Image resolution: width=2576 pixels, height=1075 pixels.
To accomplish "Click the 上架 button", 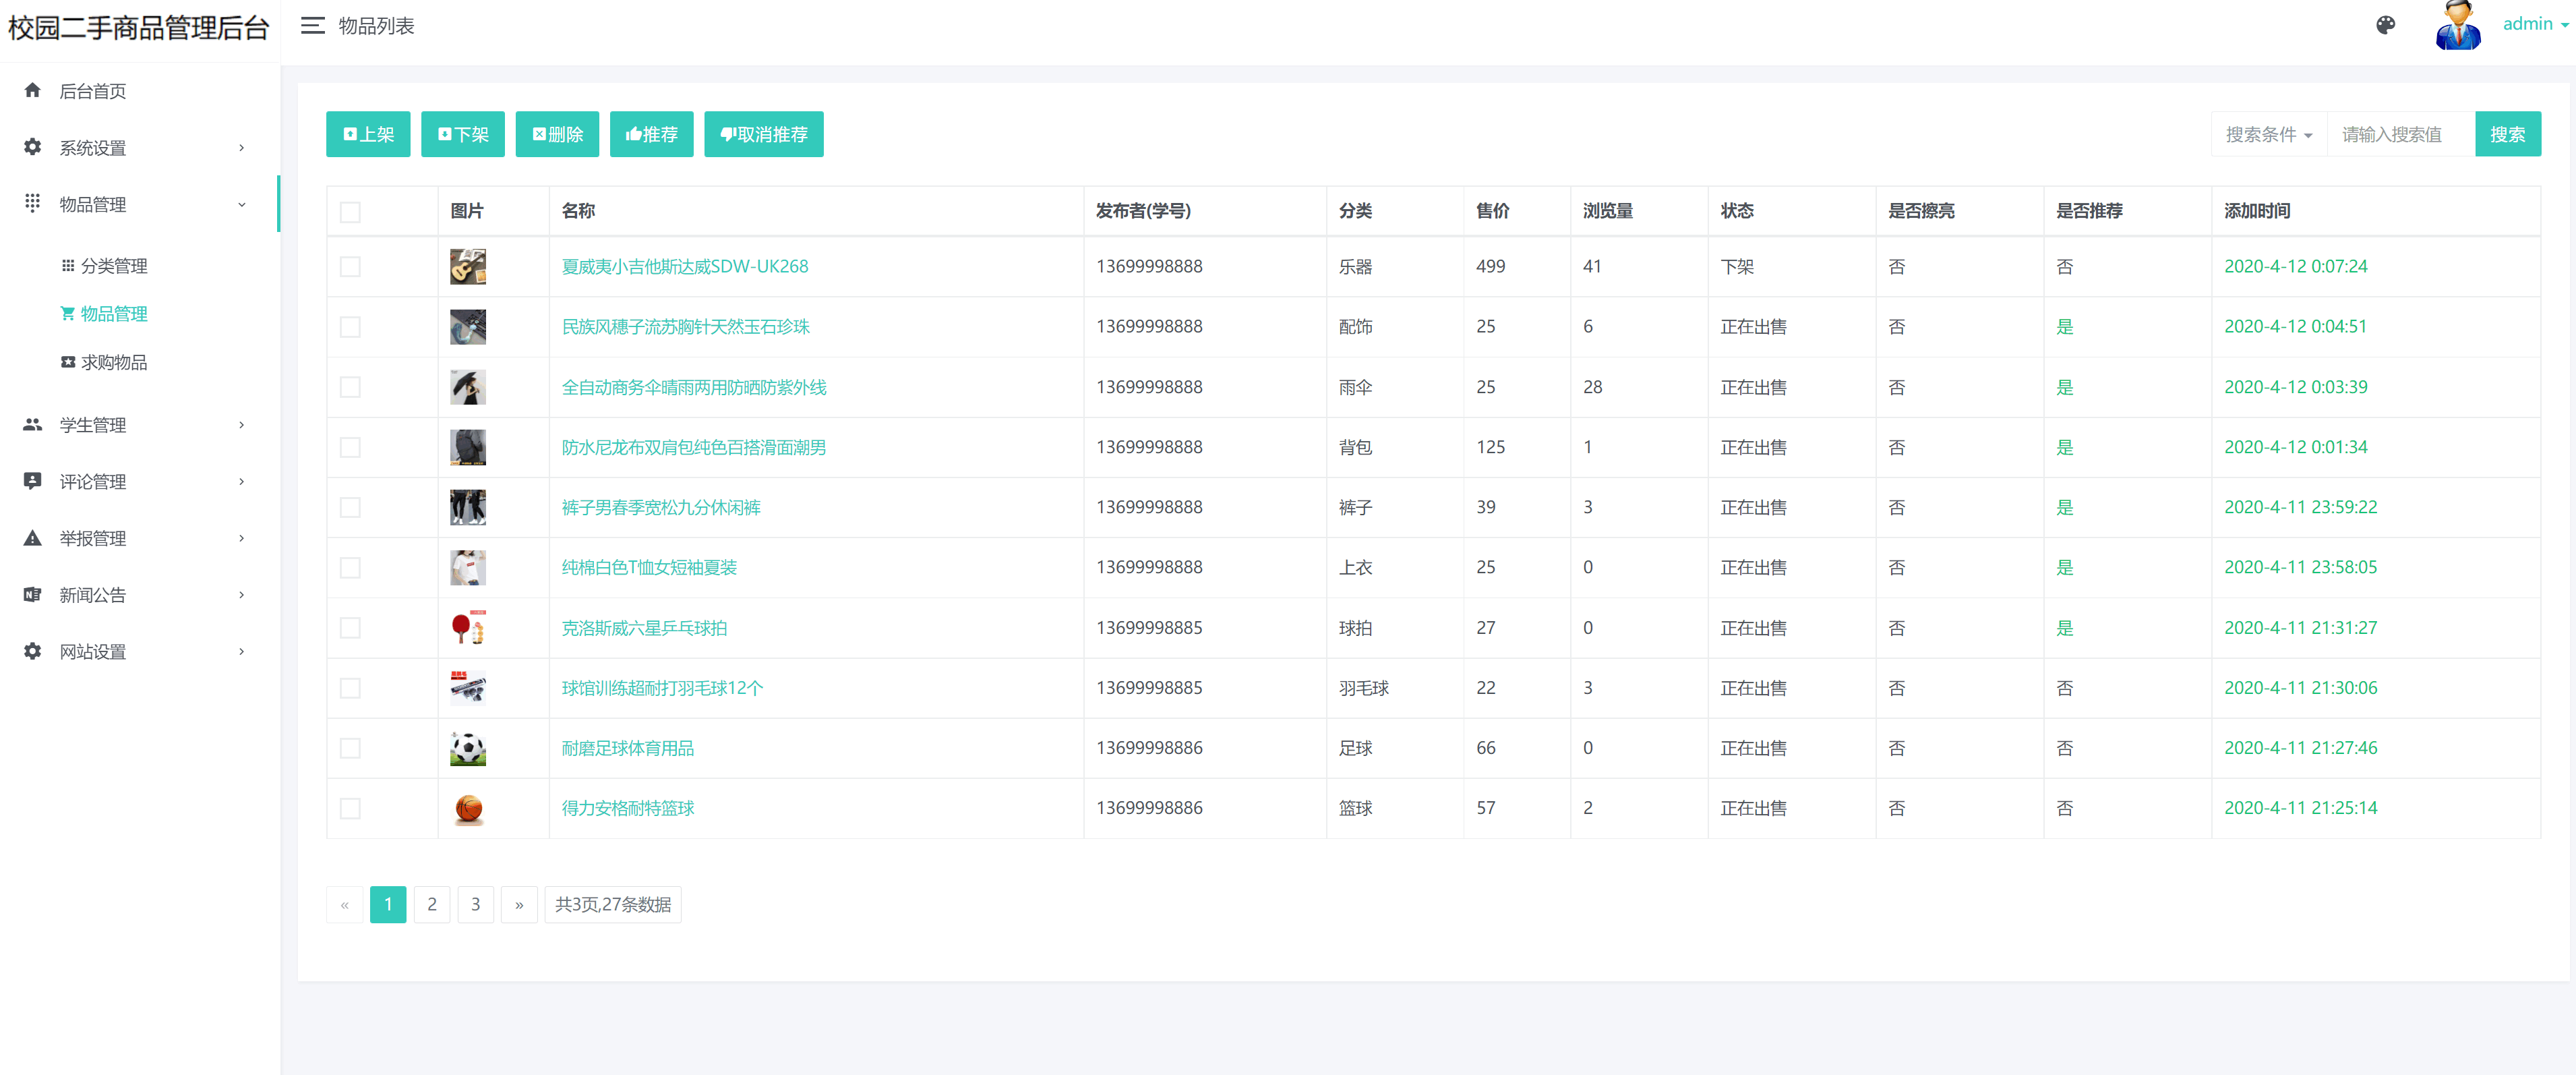I will point(368,134).
